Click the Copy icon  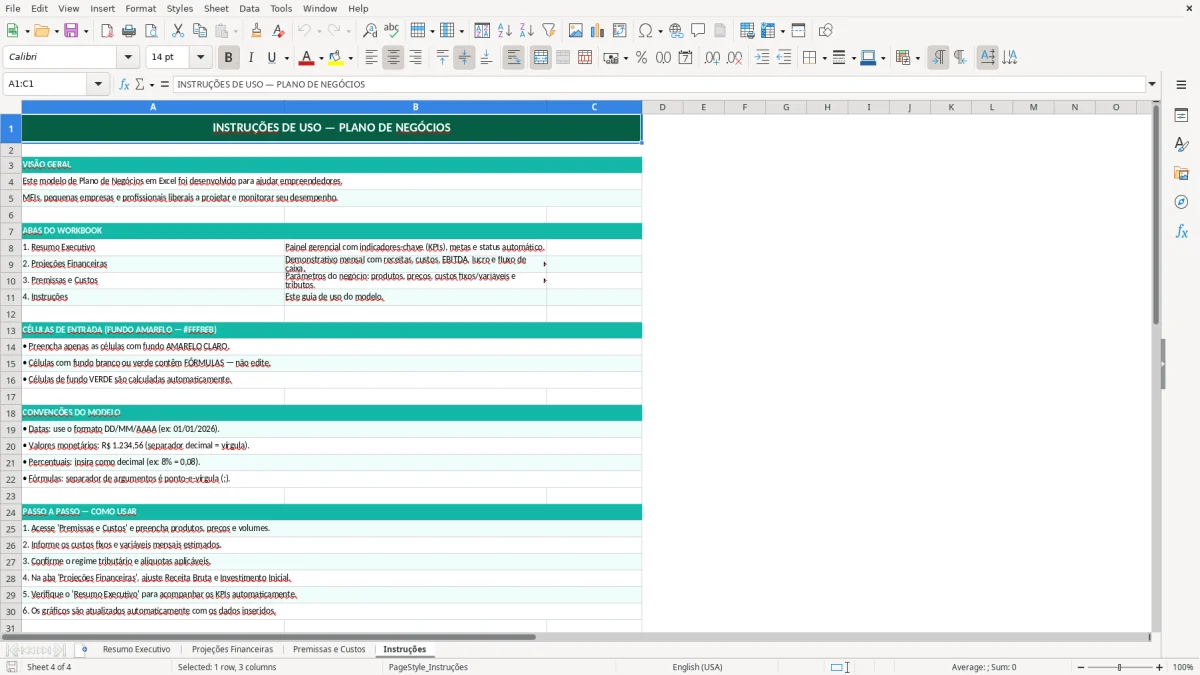[200, 31]
